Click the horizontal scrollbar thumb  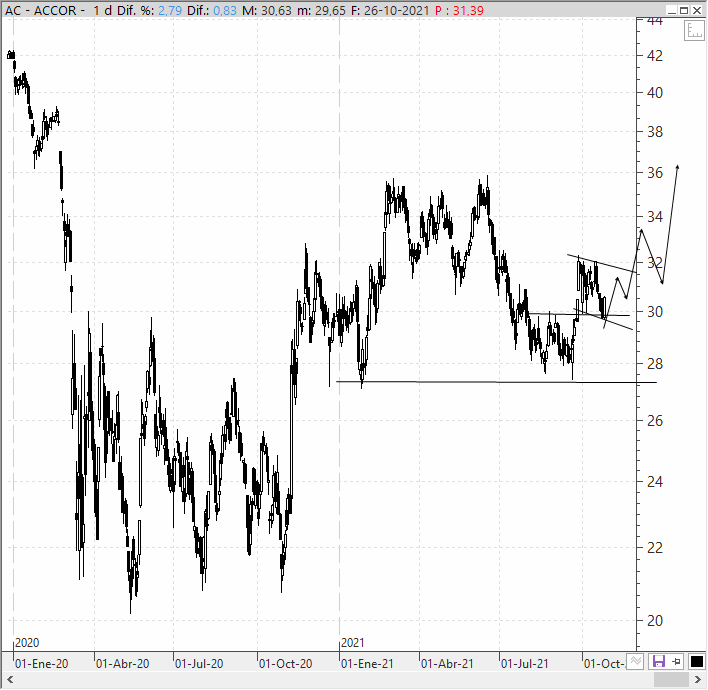click(671, 680)
